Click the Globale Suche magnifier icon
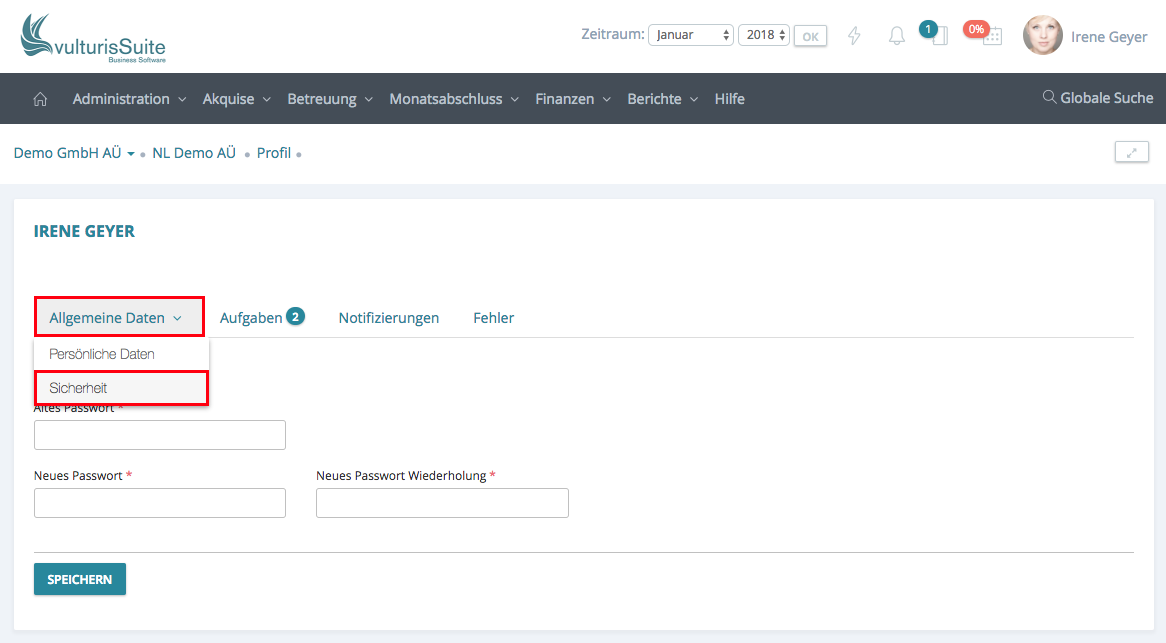1166x643 pixels. click(1049, 98)
